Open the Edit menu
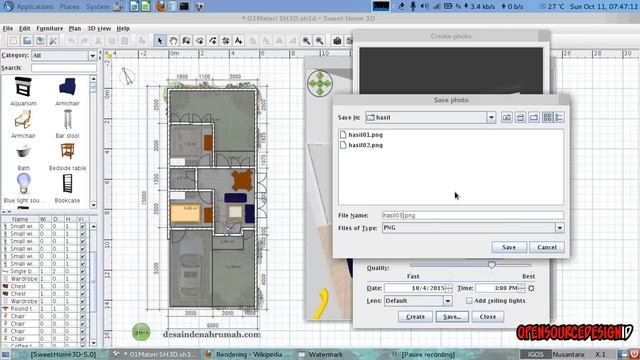The height and width of the screenshot is (360, 640). click(24, 29)
